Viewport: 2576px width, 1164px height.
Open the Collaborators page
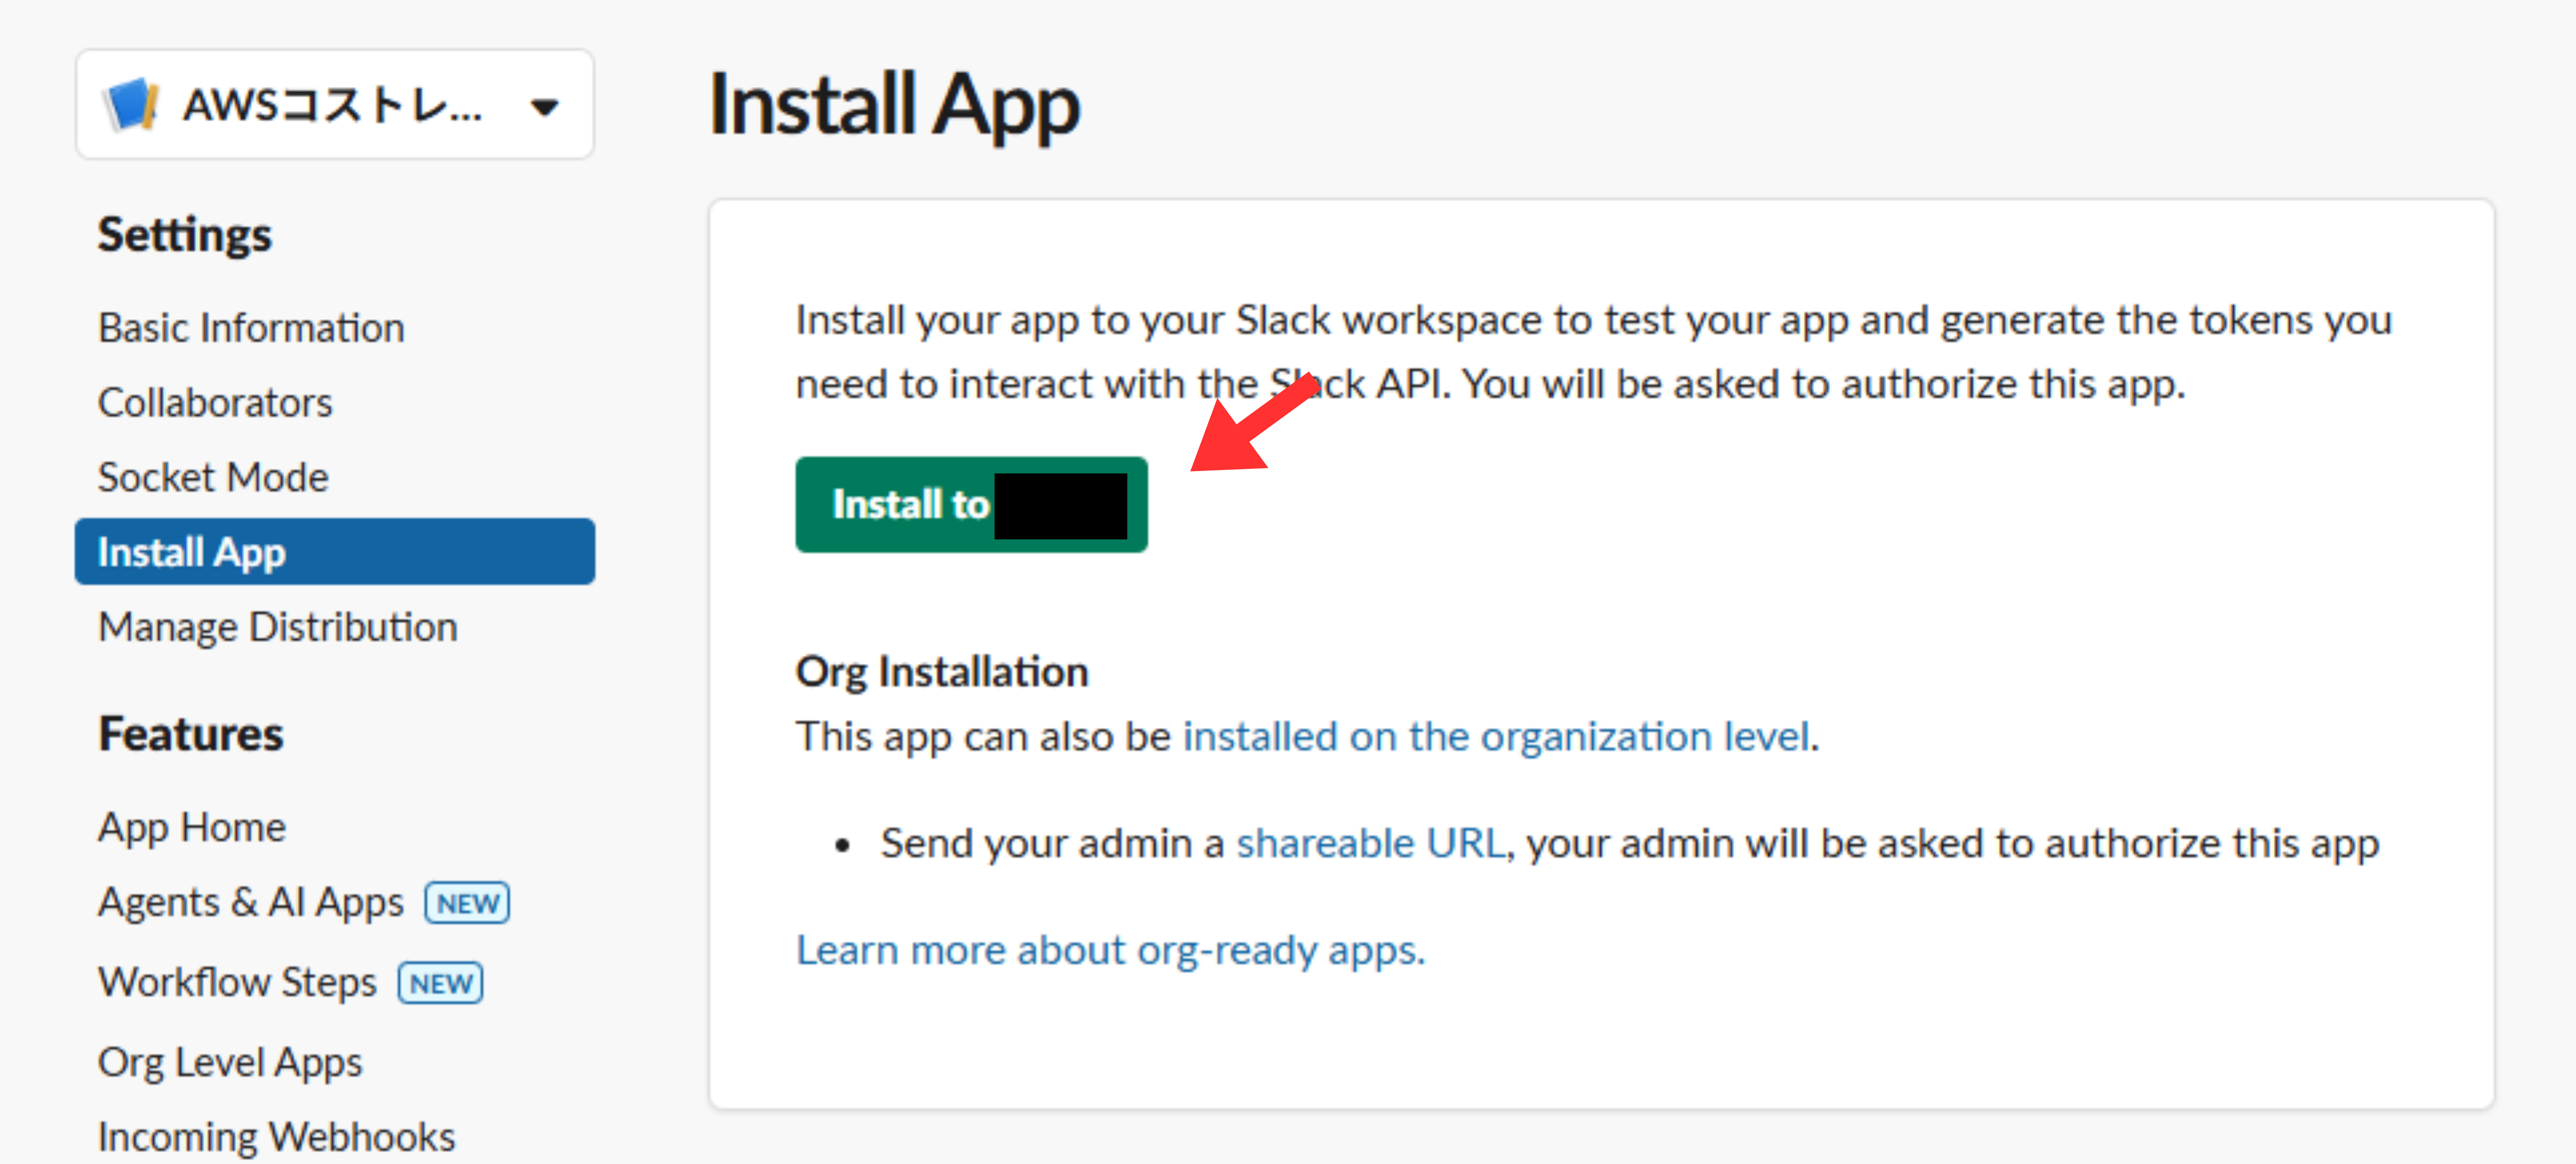tap(215, 402)
